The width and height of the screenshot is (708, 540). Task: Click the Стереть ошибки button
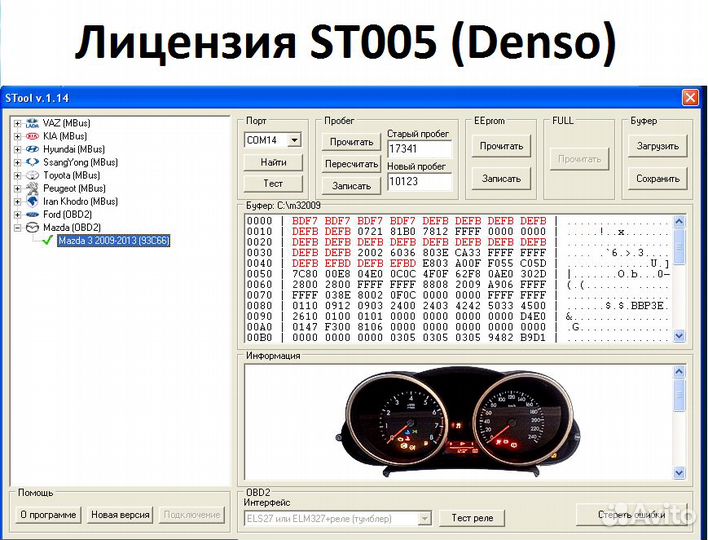[631, 515]
